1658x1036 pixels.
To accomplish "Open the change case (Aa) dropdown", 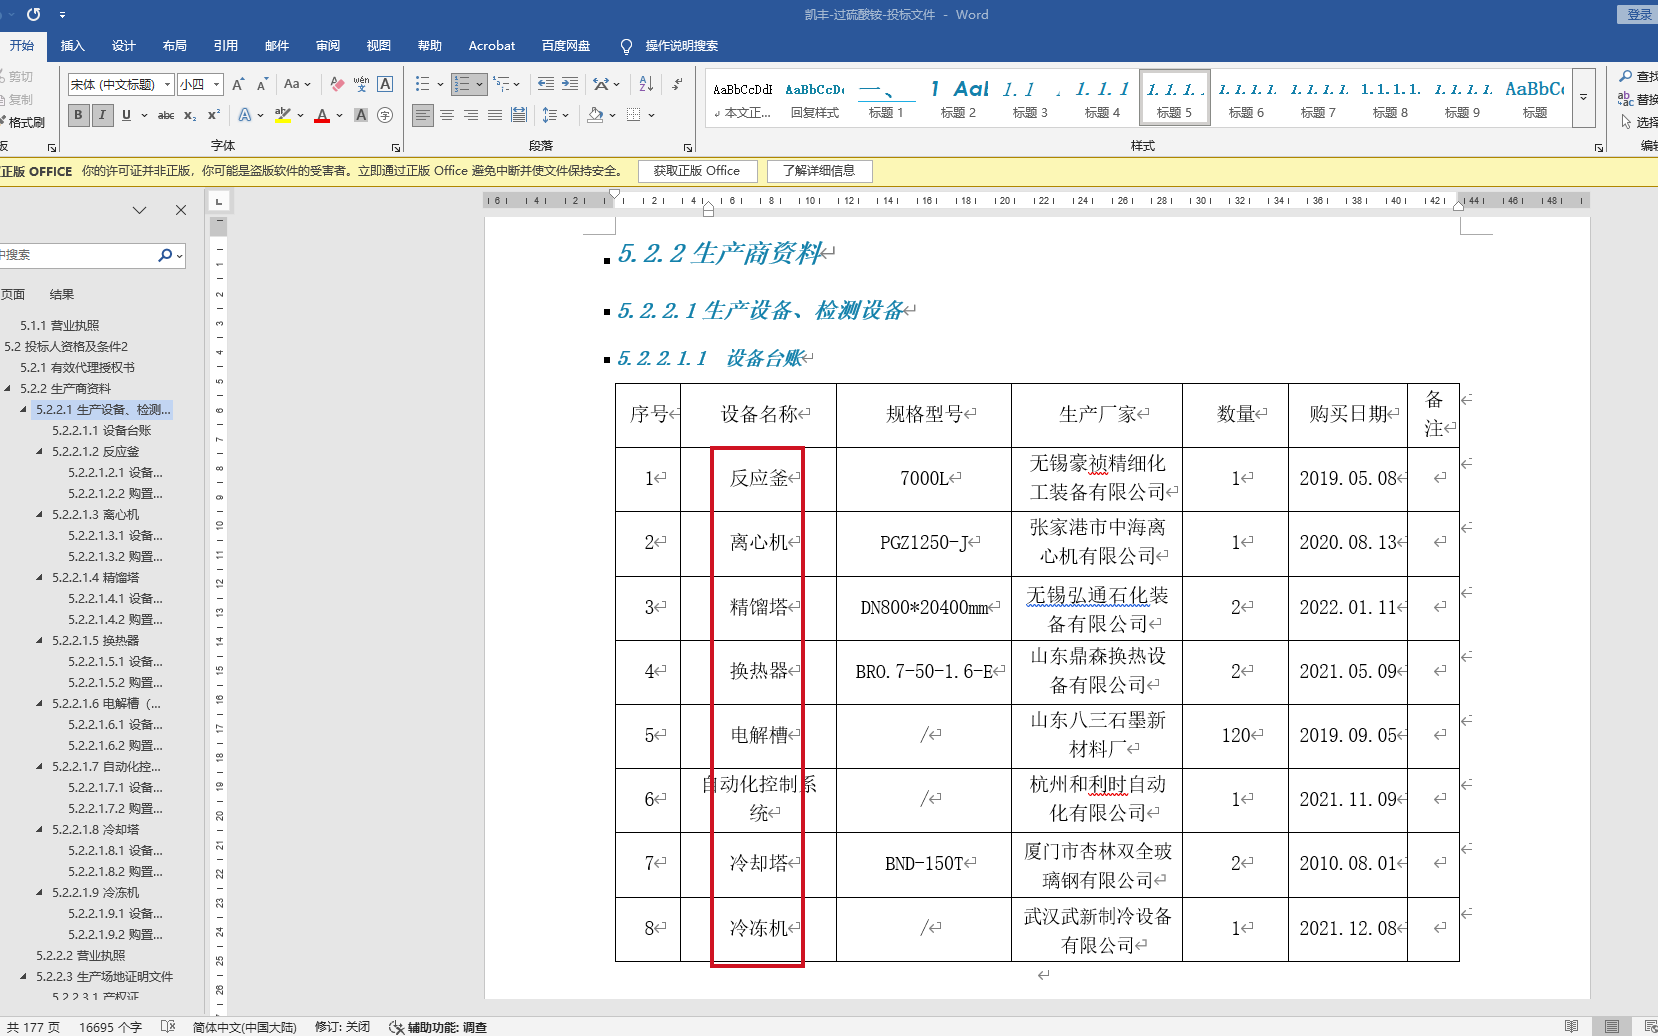I will pos(297,85).
